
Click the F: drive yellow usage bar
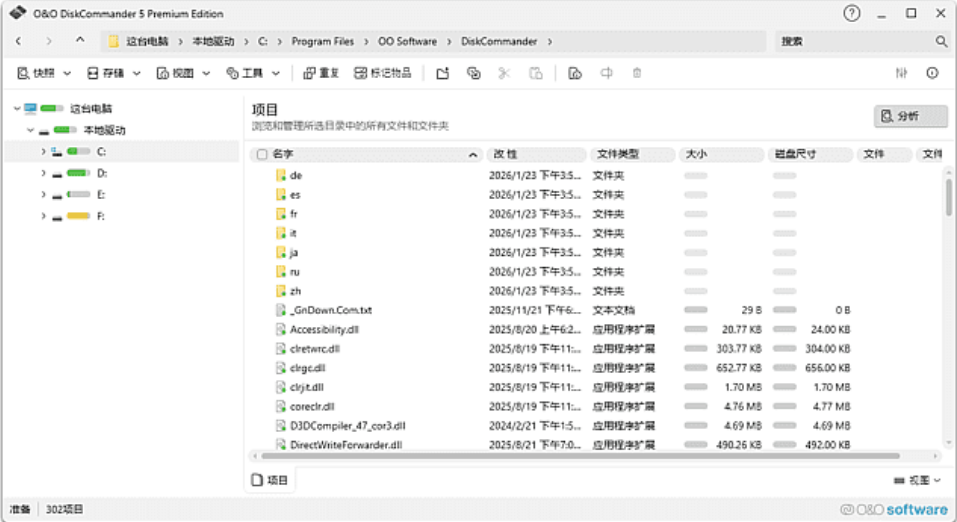pyautogui.click(x=78, y=216)
